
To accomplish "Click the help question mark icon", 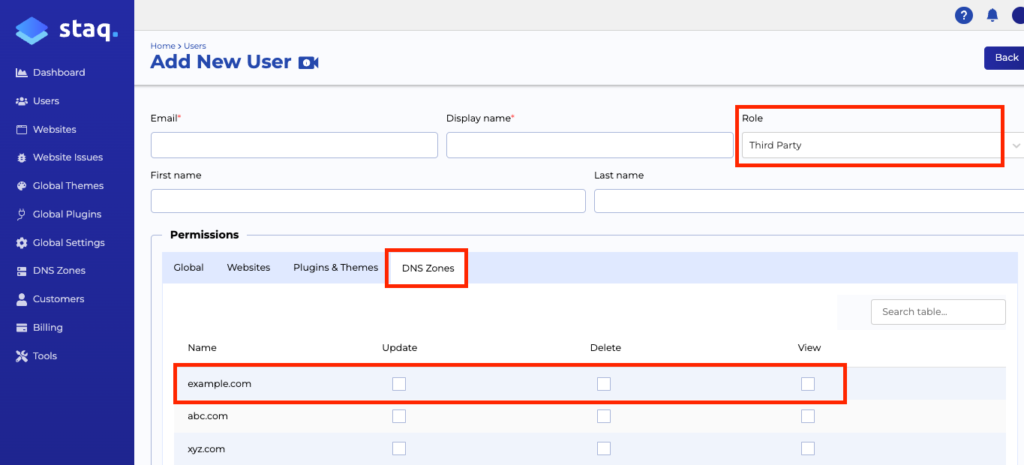I will point(964,15).
